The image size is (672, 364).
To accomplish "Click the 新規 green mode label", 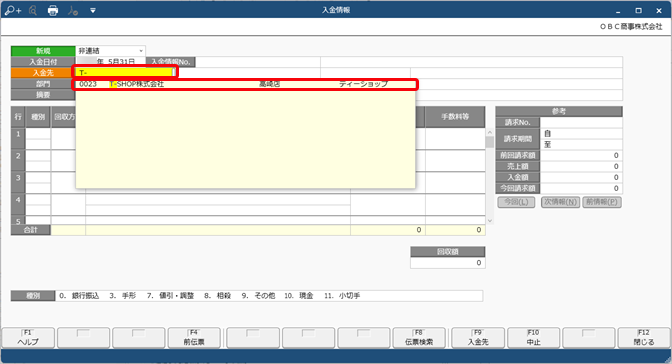I will click(x=43, y=51).
